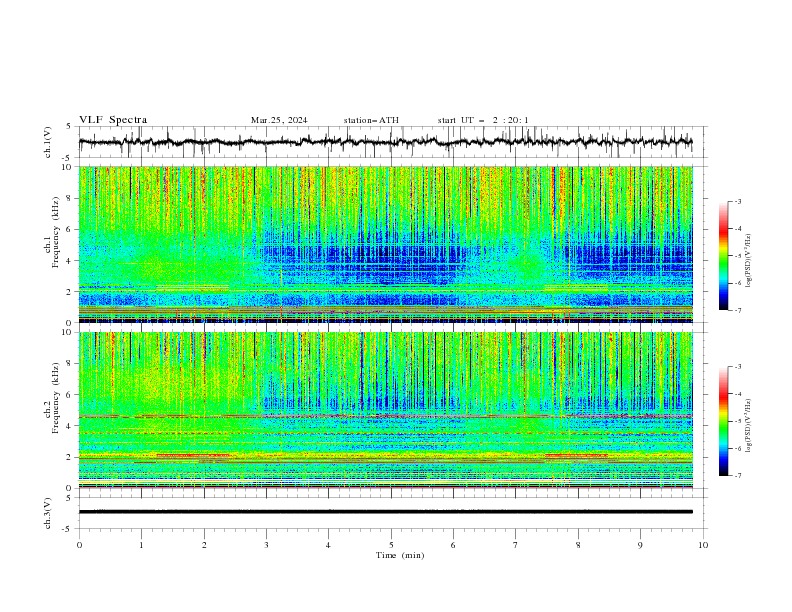Click time axis tick label "1"
792x612 pixels.
point(141,545)
